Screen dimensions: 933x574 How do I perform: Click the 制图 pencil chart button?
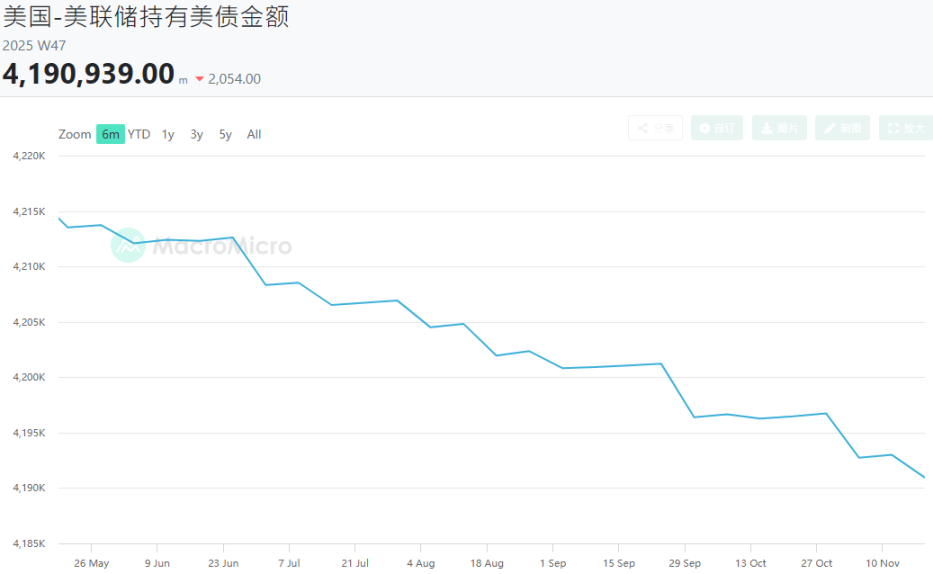[842, 128]
